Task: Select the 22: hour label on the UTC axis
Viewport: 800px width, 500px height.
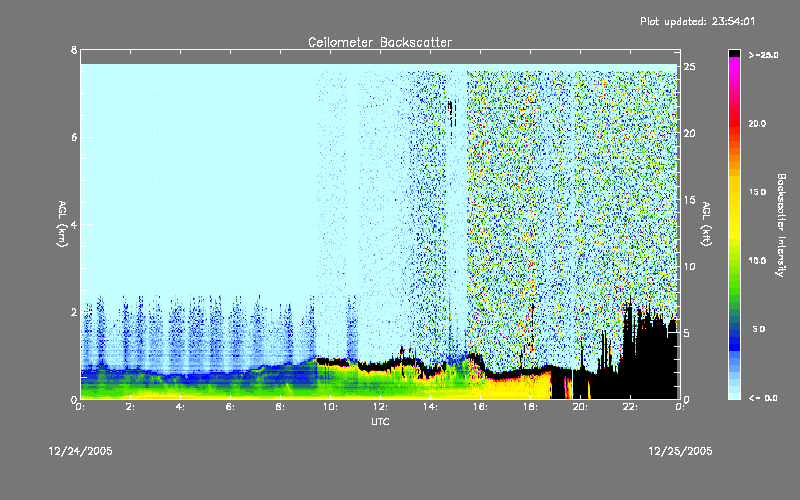Action: coord(630,407)
